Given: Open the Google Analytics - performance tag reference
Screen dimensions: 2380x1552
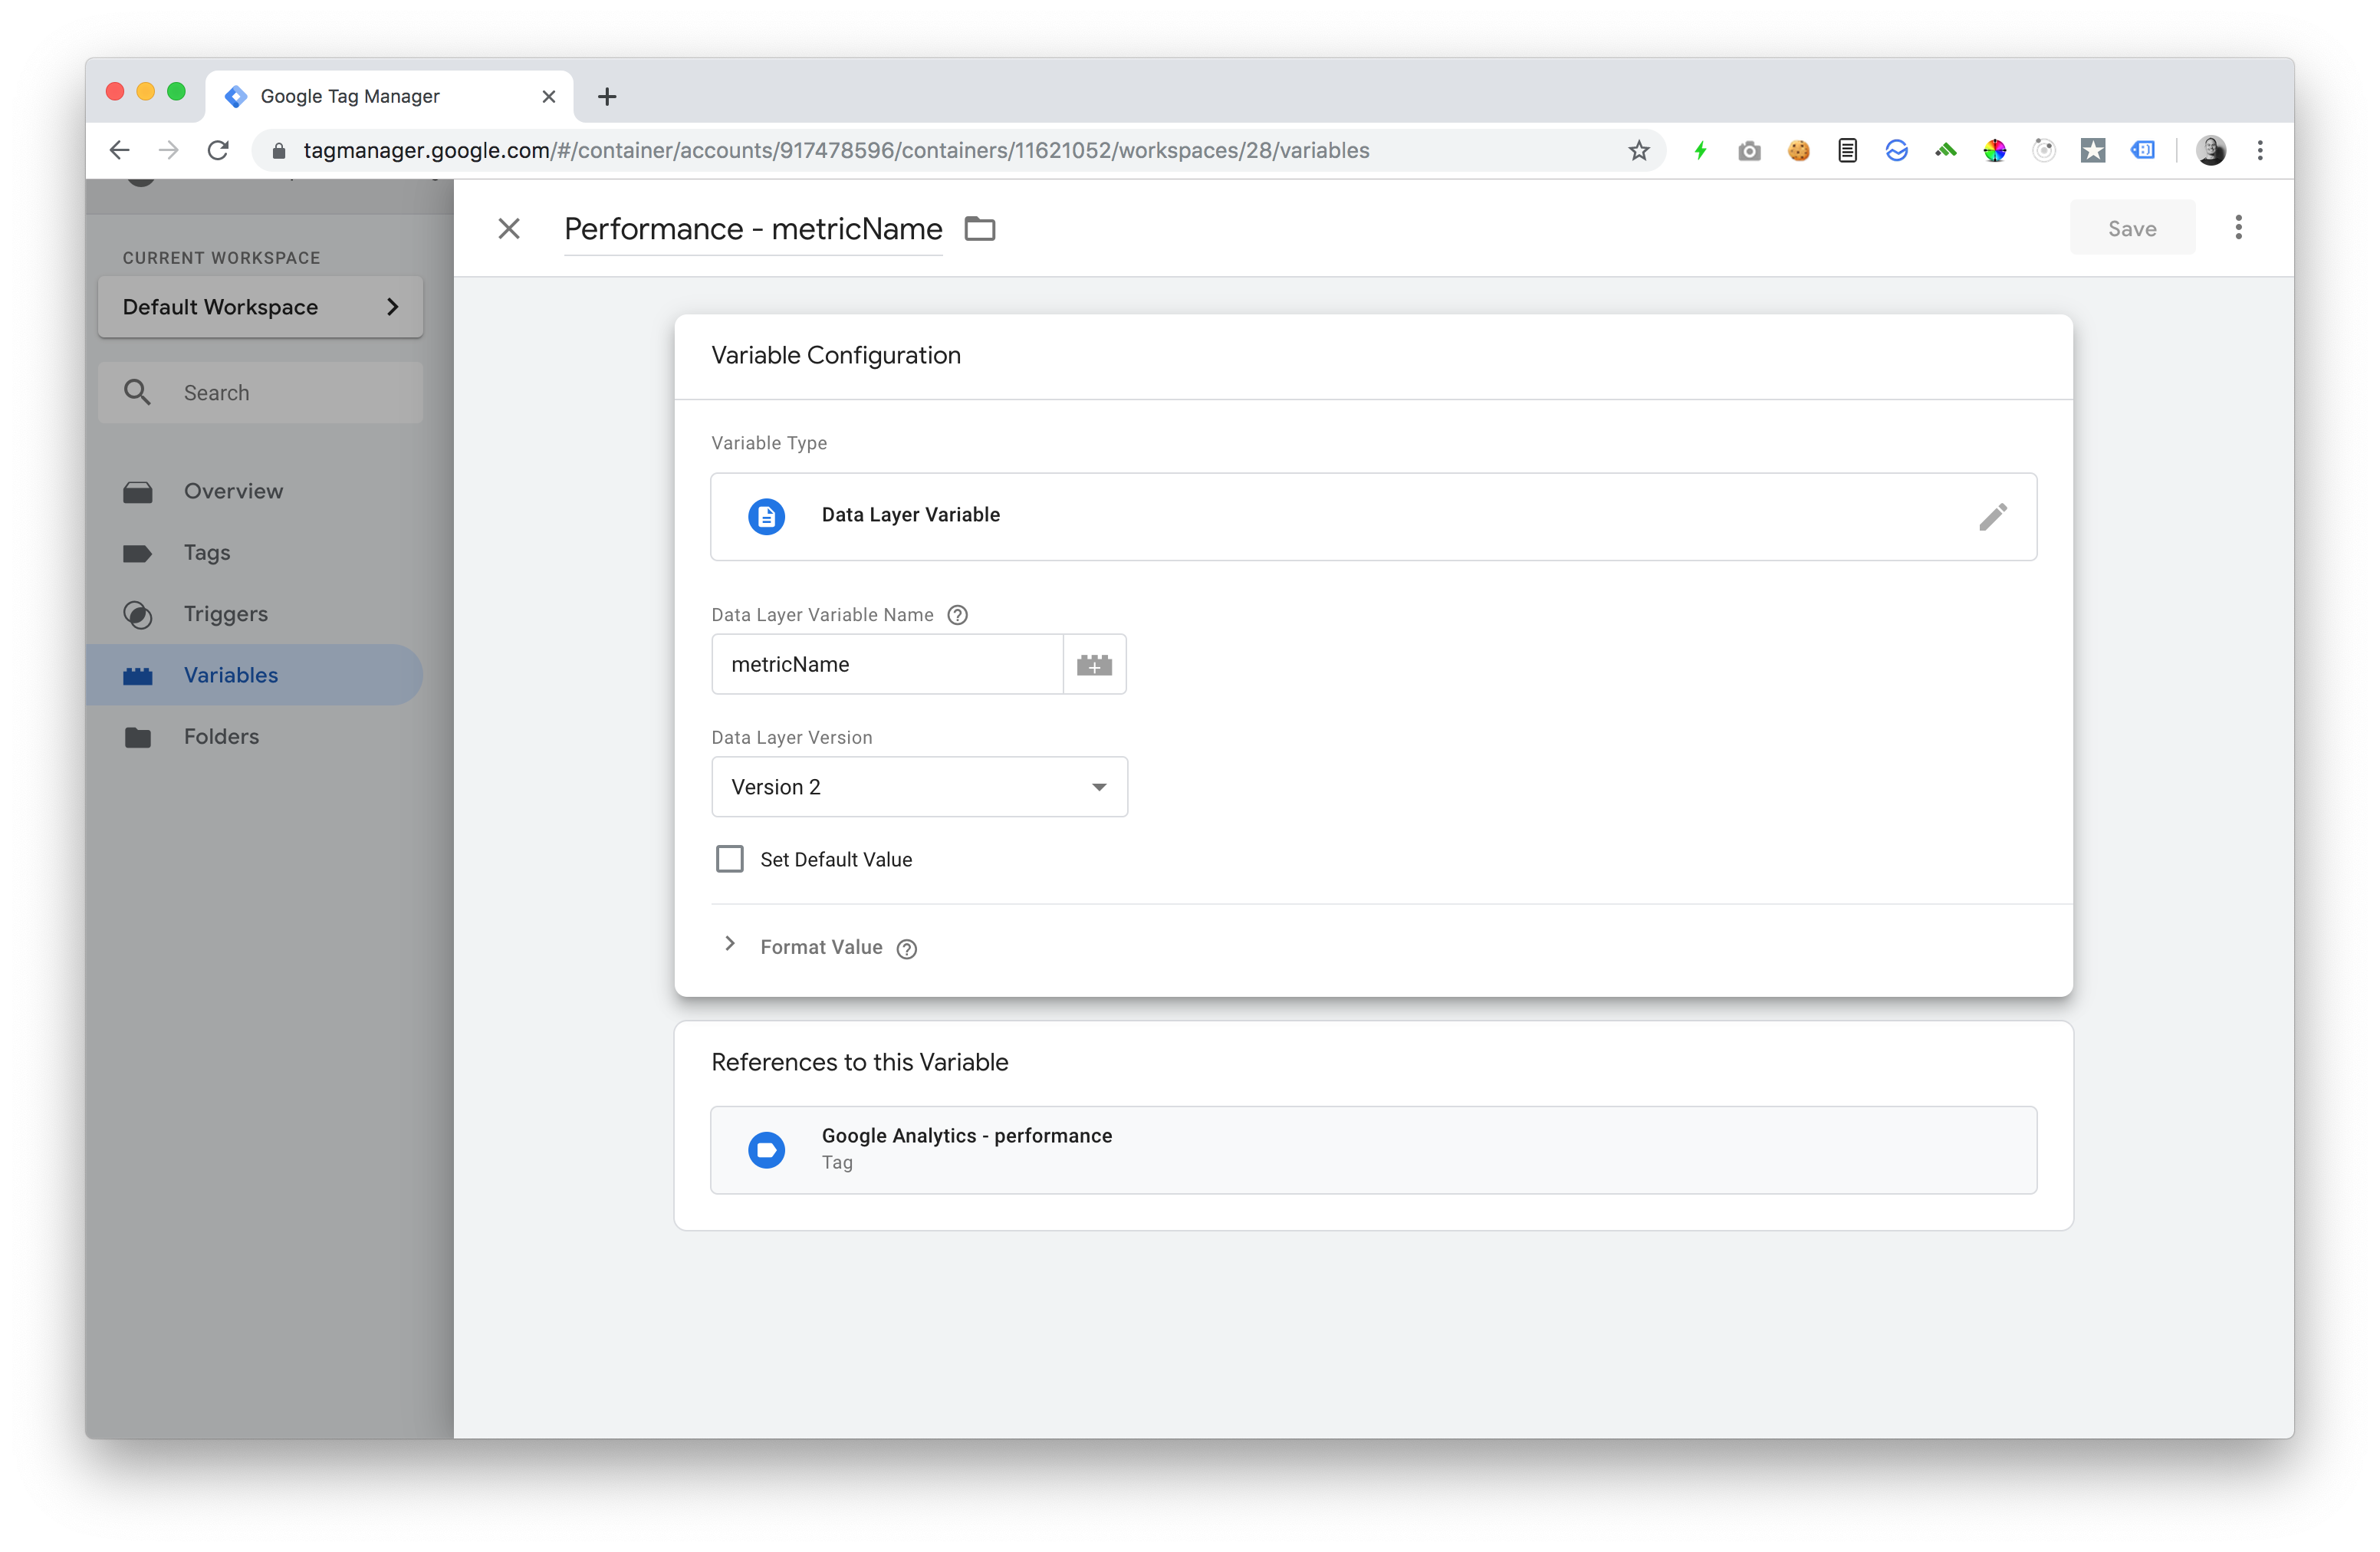Looking at the screenshot, I should point(1372,1149).
